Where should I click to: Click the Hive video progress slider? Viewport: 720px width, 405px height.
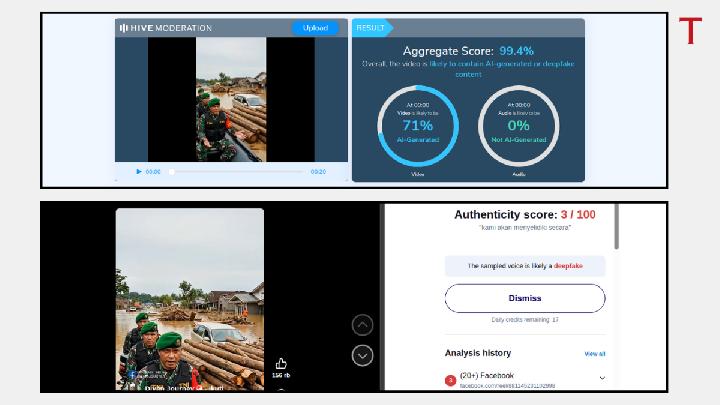(x=236, y=172)
